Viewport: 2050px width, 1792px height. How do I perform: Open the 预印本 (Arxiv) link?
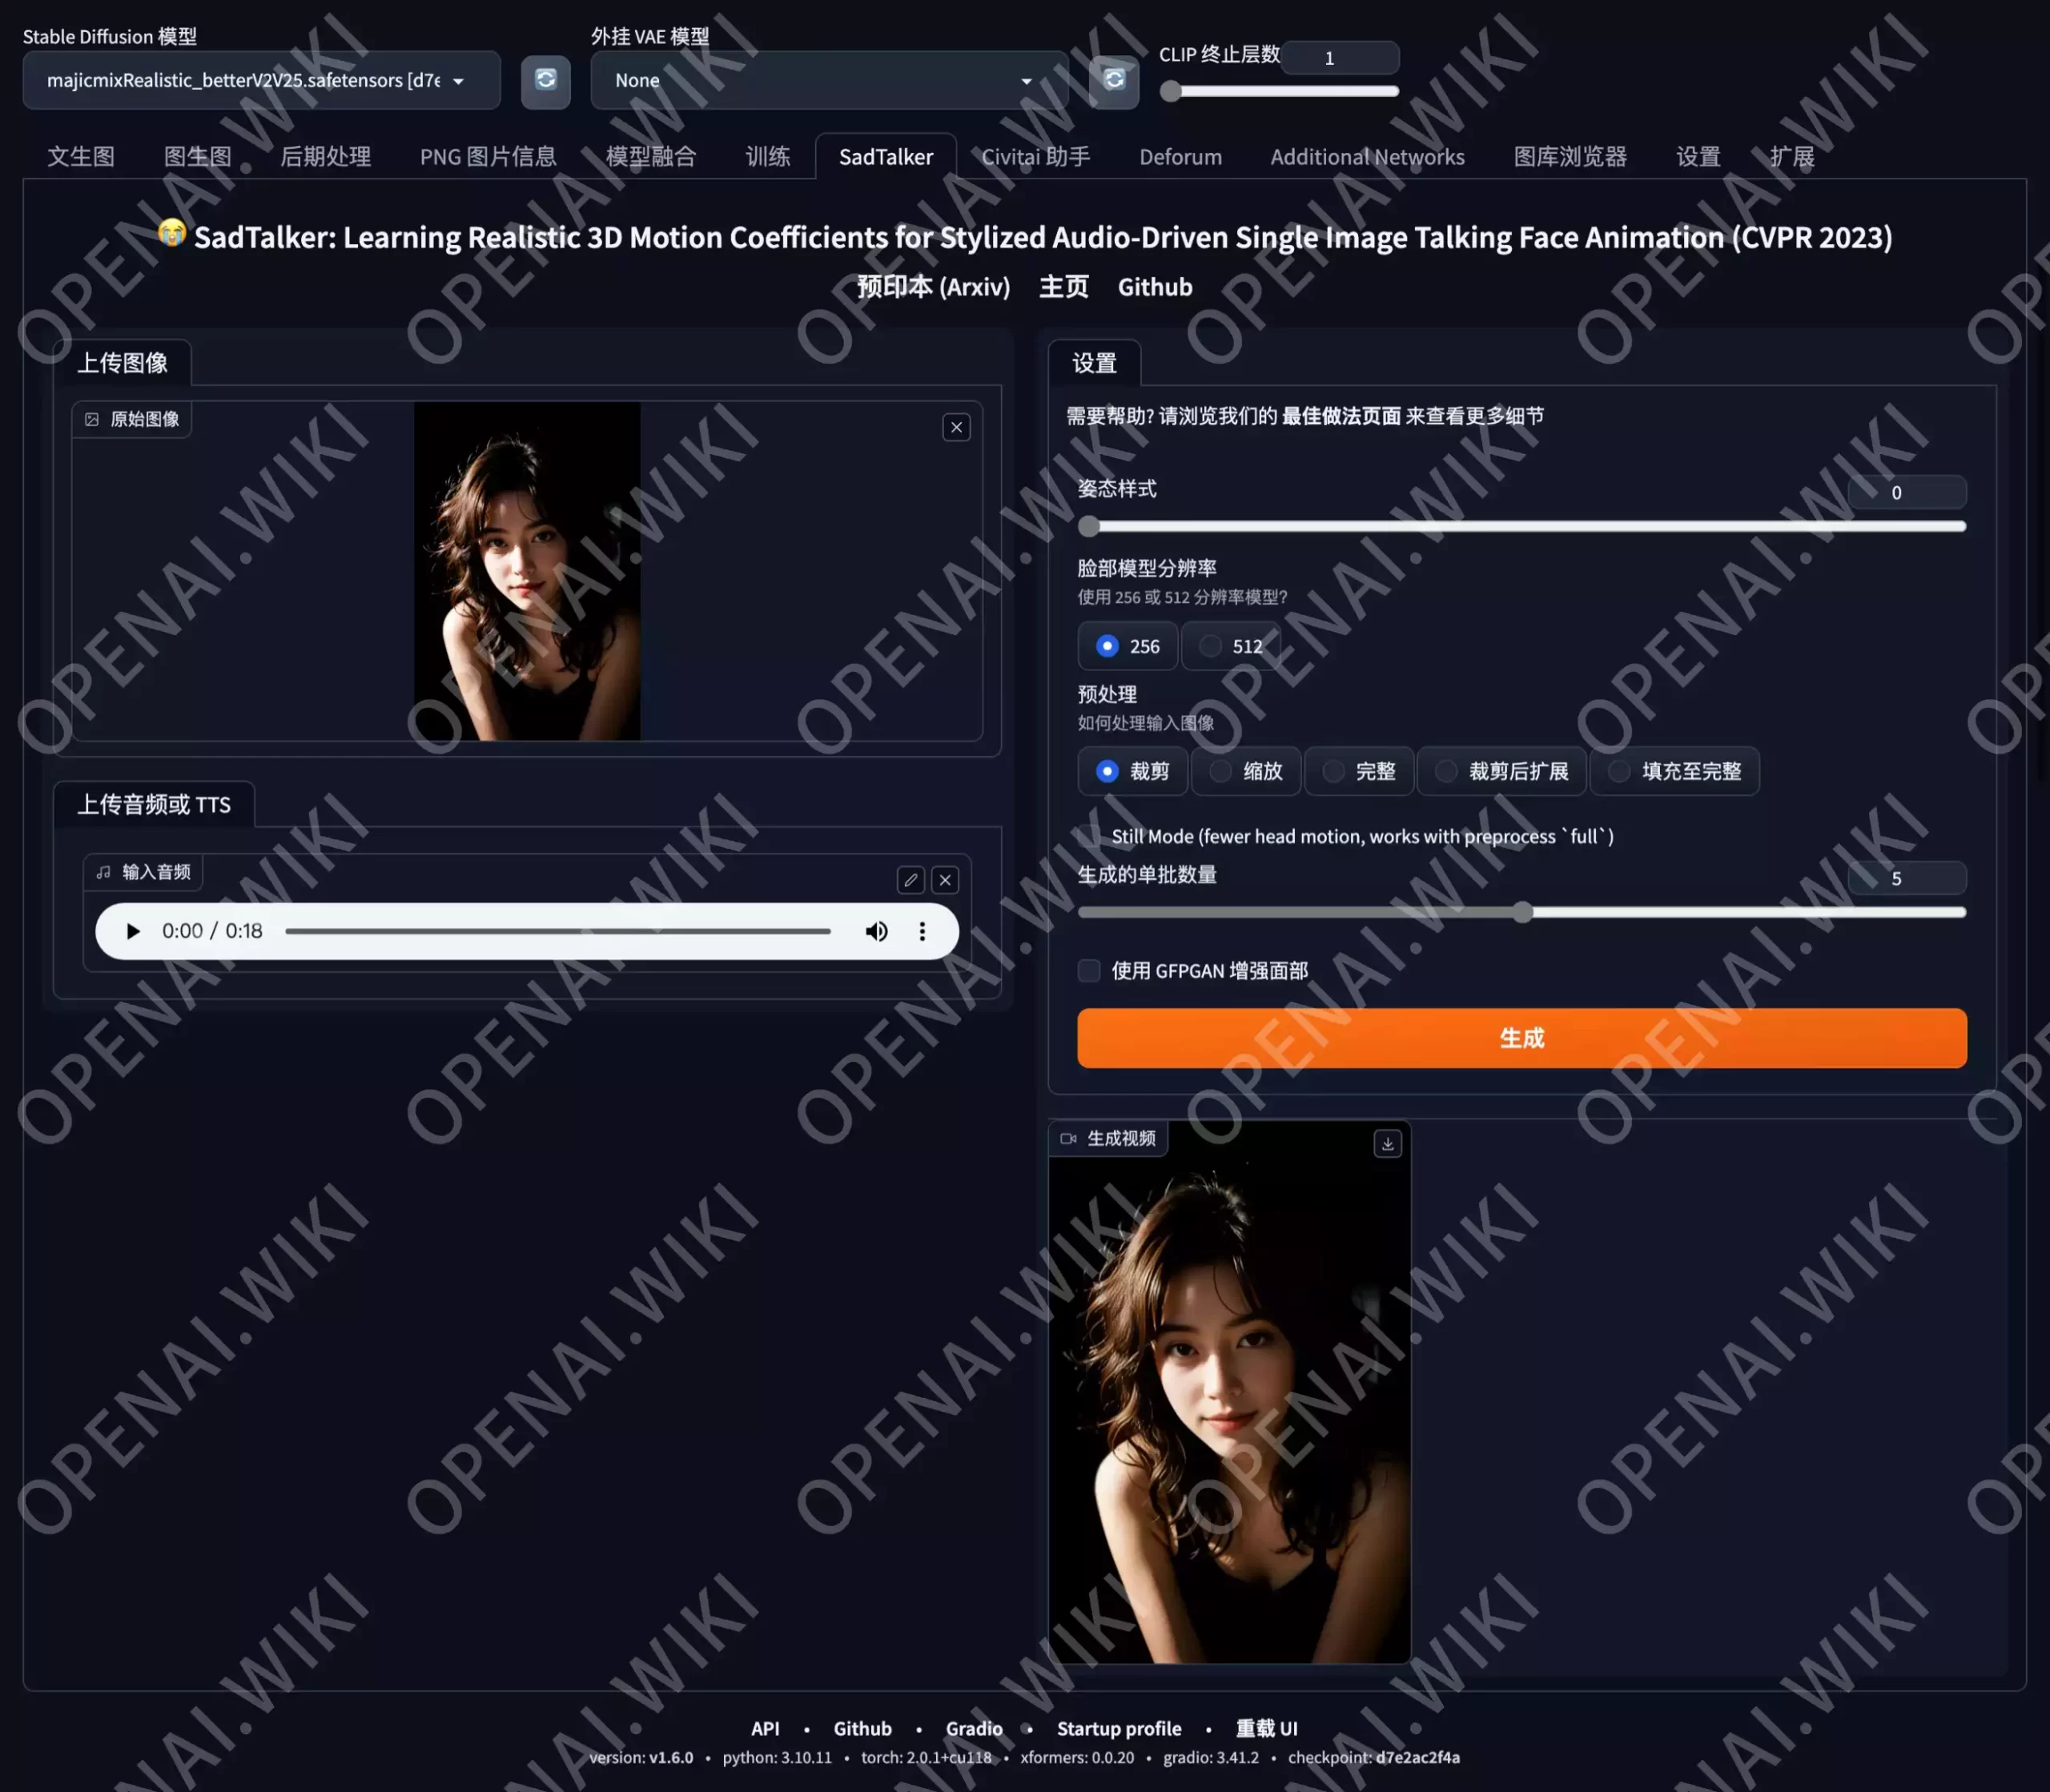coord(933,287)
